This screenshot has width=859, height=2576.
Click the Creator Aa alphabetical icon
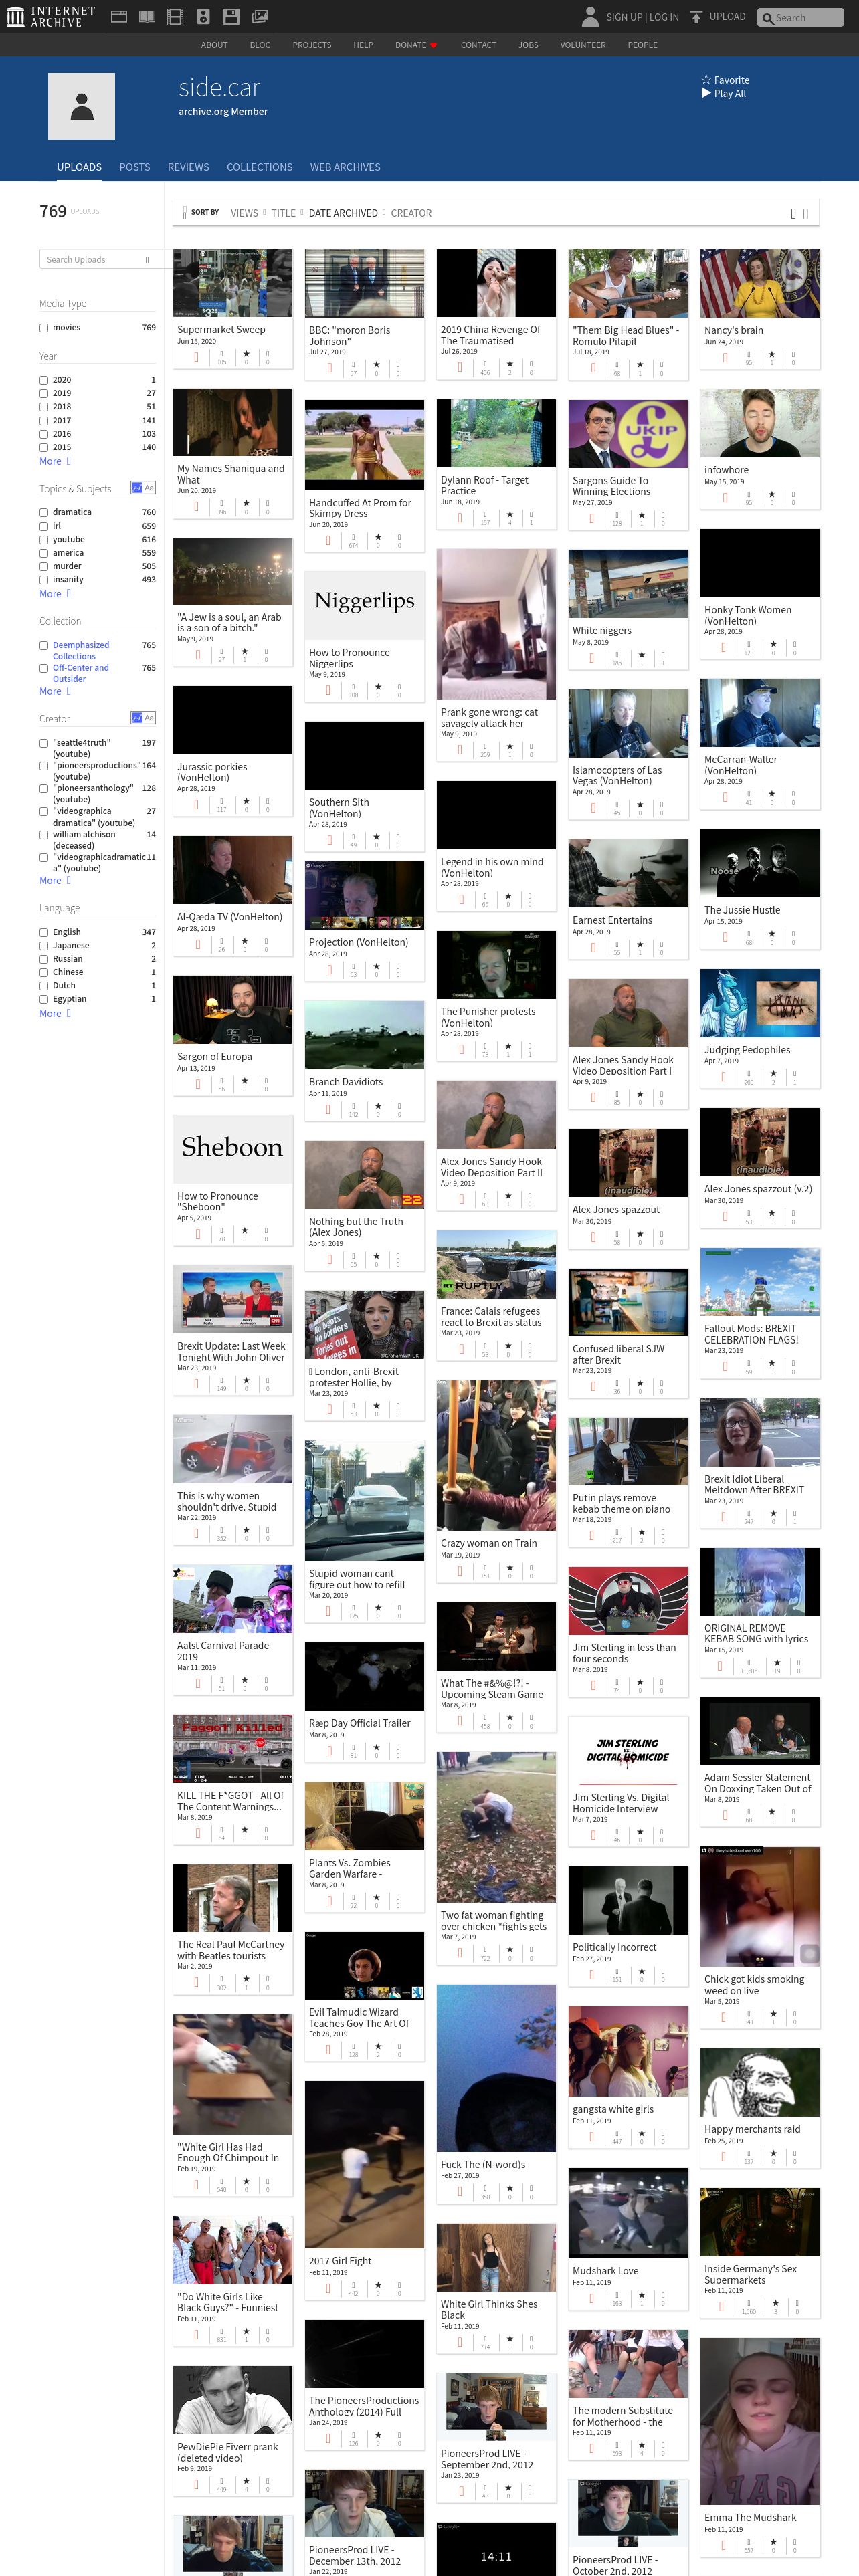click(149, 718)
